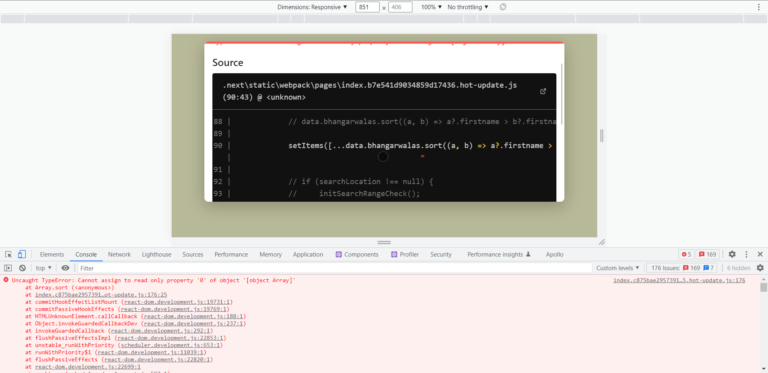
Task: Open react-dom.development.js:292:1 link
Action: tap(162, 330)
